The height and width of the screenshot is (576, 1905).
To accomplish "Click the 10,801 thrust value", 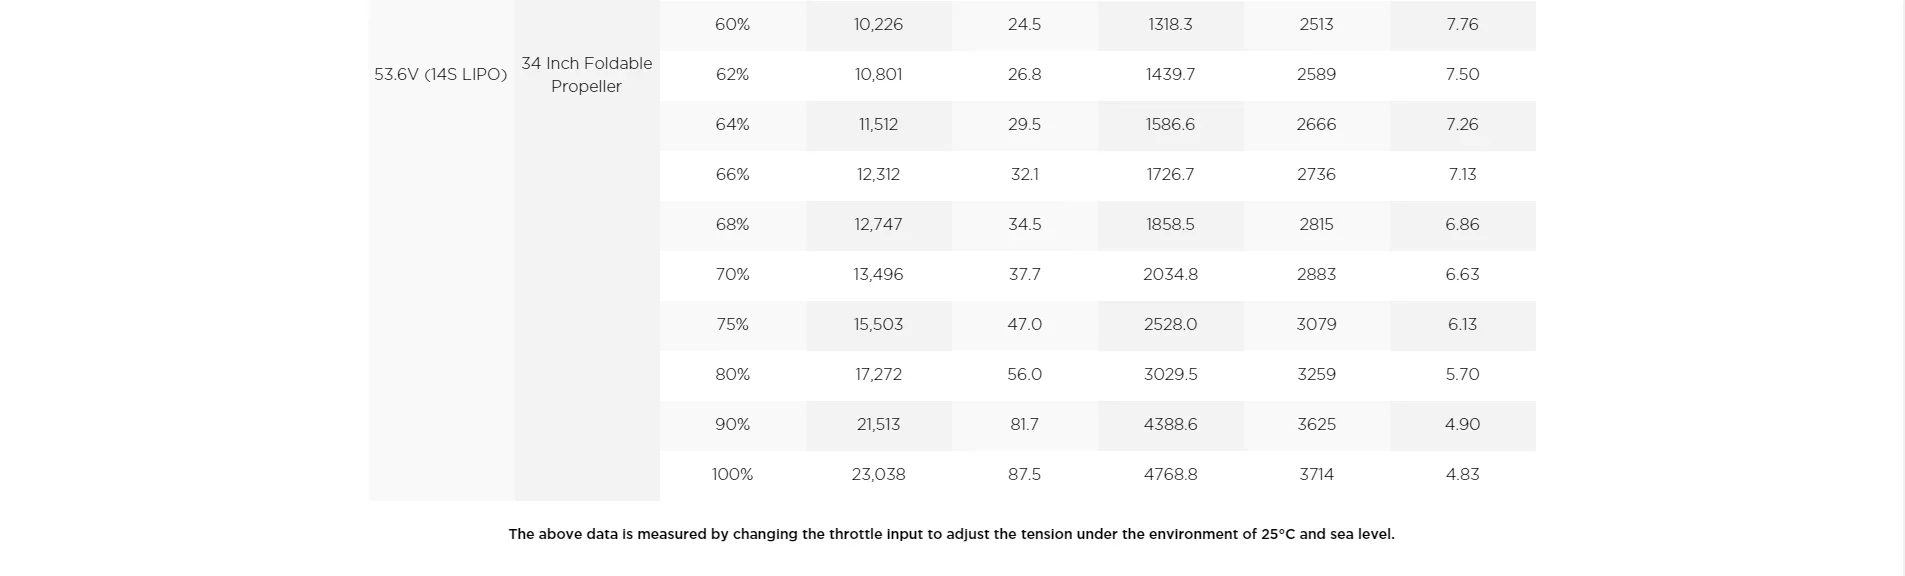I will (879, 75).
